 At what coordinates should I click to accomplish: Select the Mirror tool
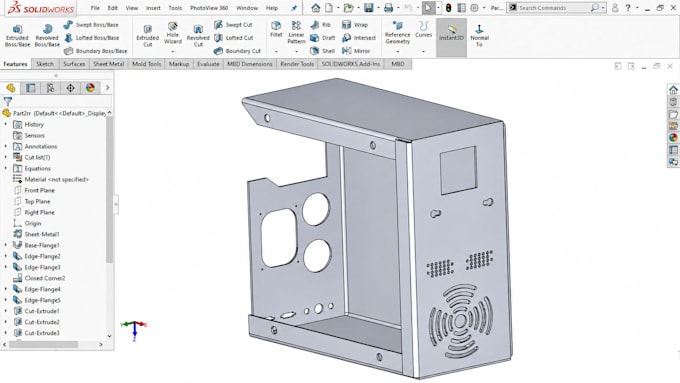[356, 51]
